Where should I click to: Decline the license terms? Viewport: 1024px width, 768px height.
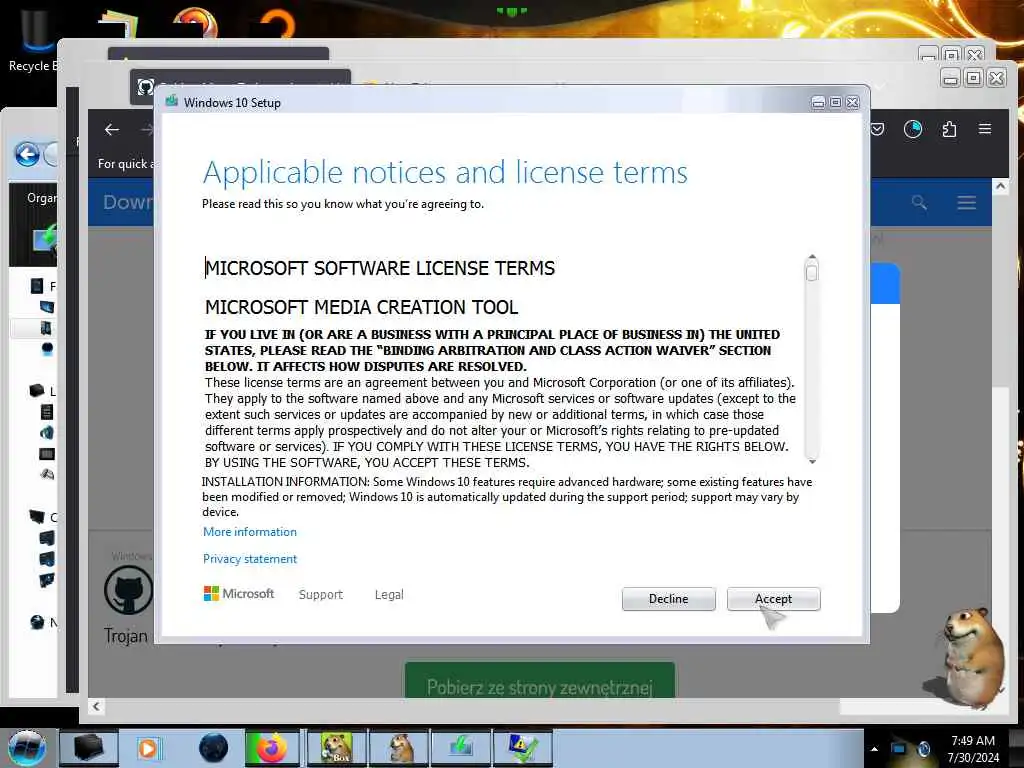(x=668, y=599)
